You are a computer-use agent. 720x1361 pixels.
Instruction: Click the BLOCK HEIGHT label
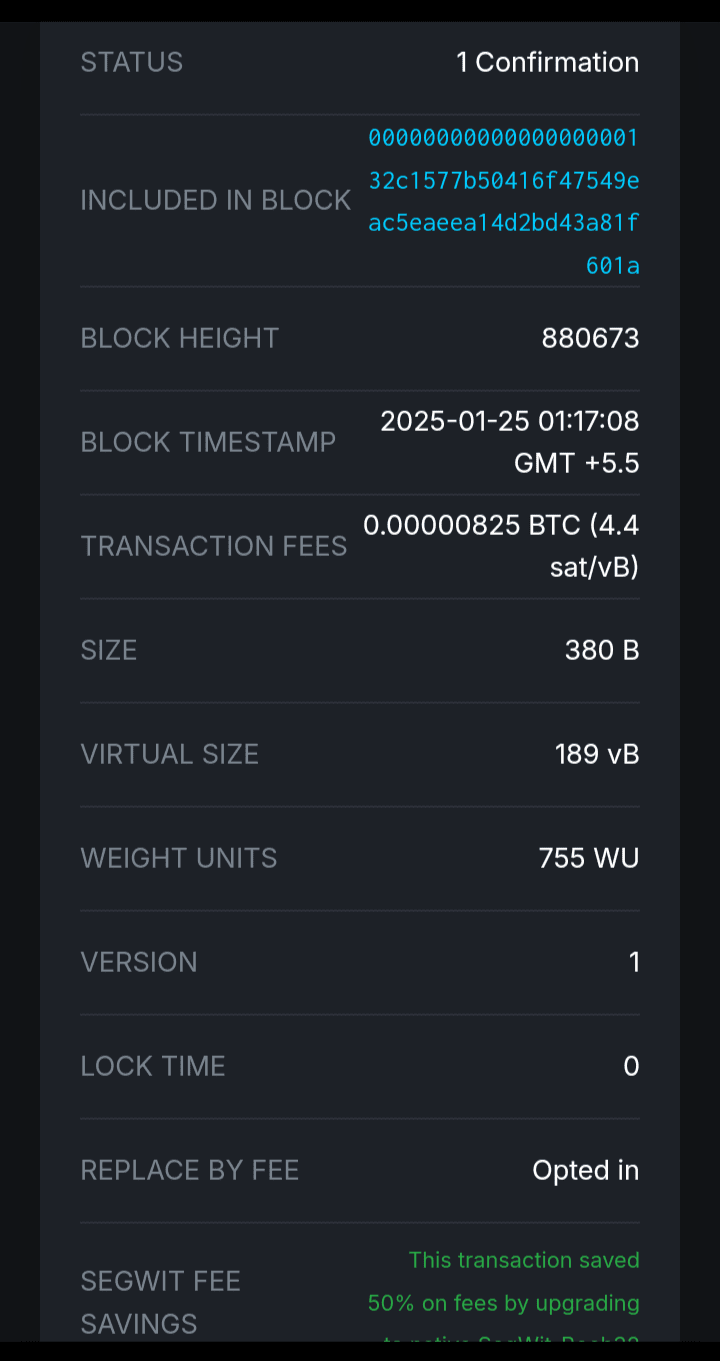pos(180,338)
